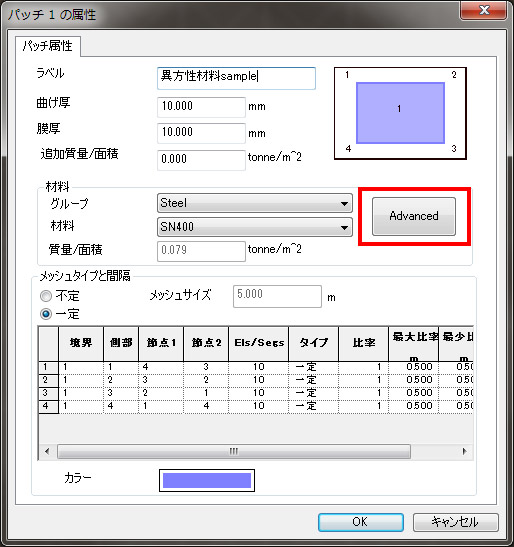Click the table's left scroll arrow
514x547 pixels.
[47, 451]
